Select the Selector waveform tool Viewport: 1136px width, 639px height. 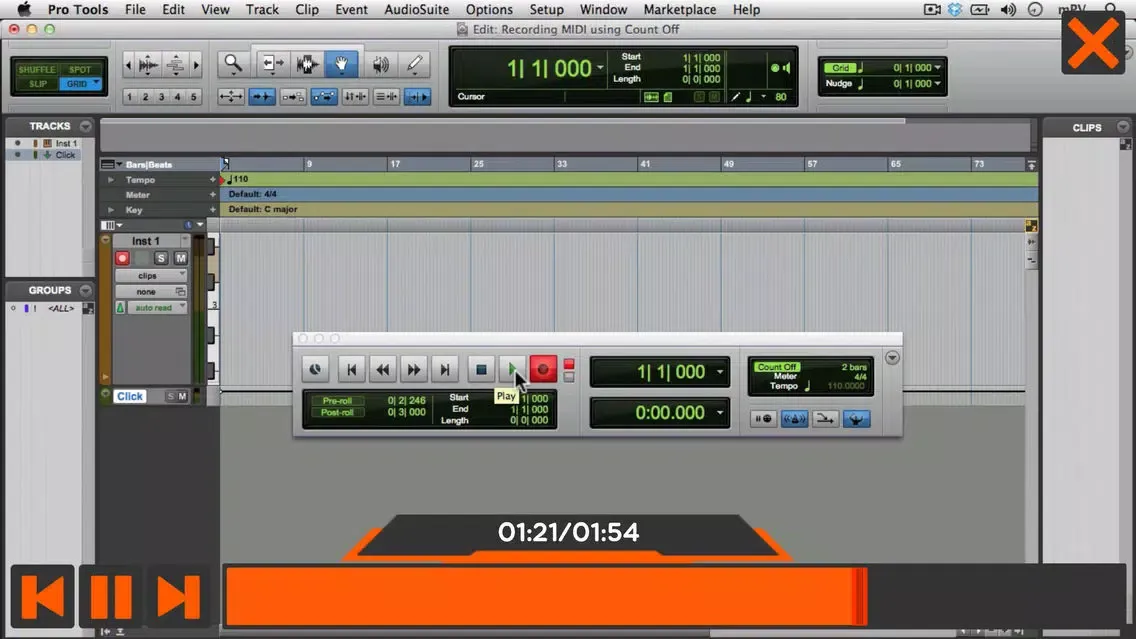pos(307,64)
